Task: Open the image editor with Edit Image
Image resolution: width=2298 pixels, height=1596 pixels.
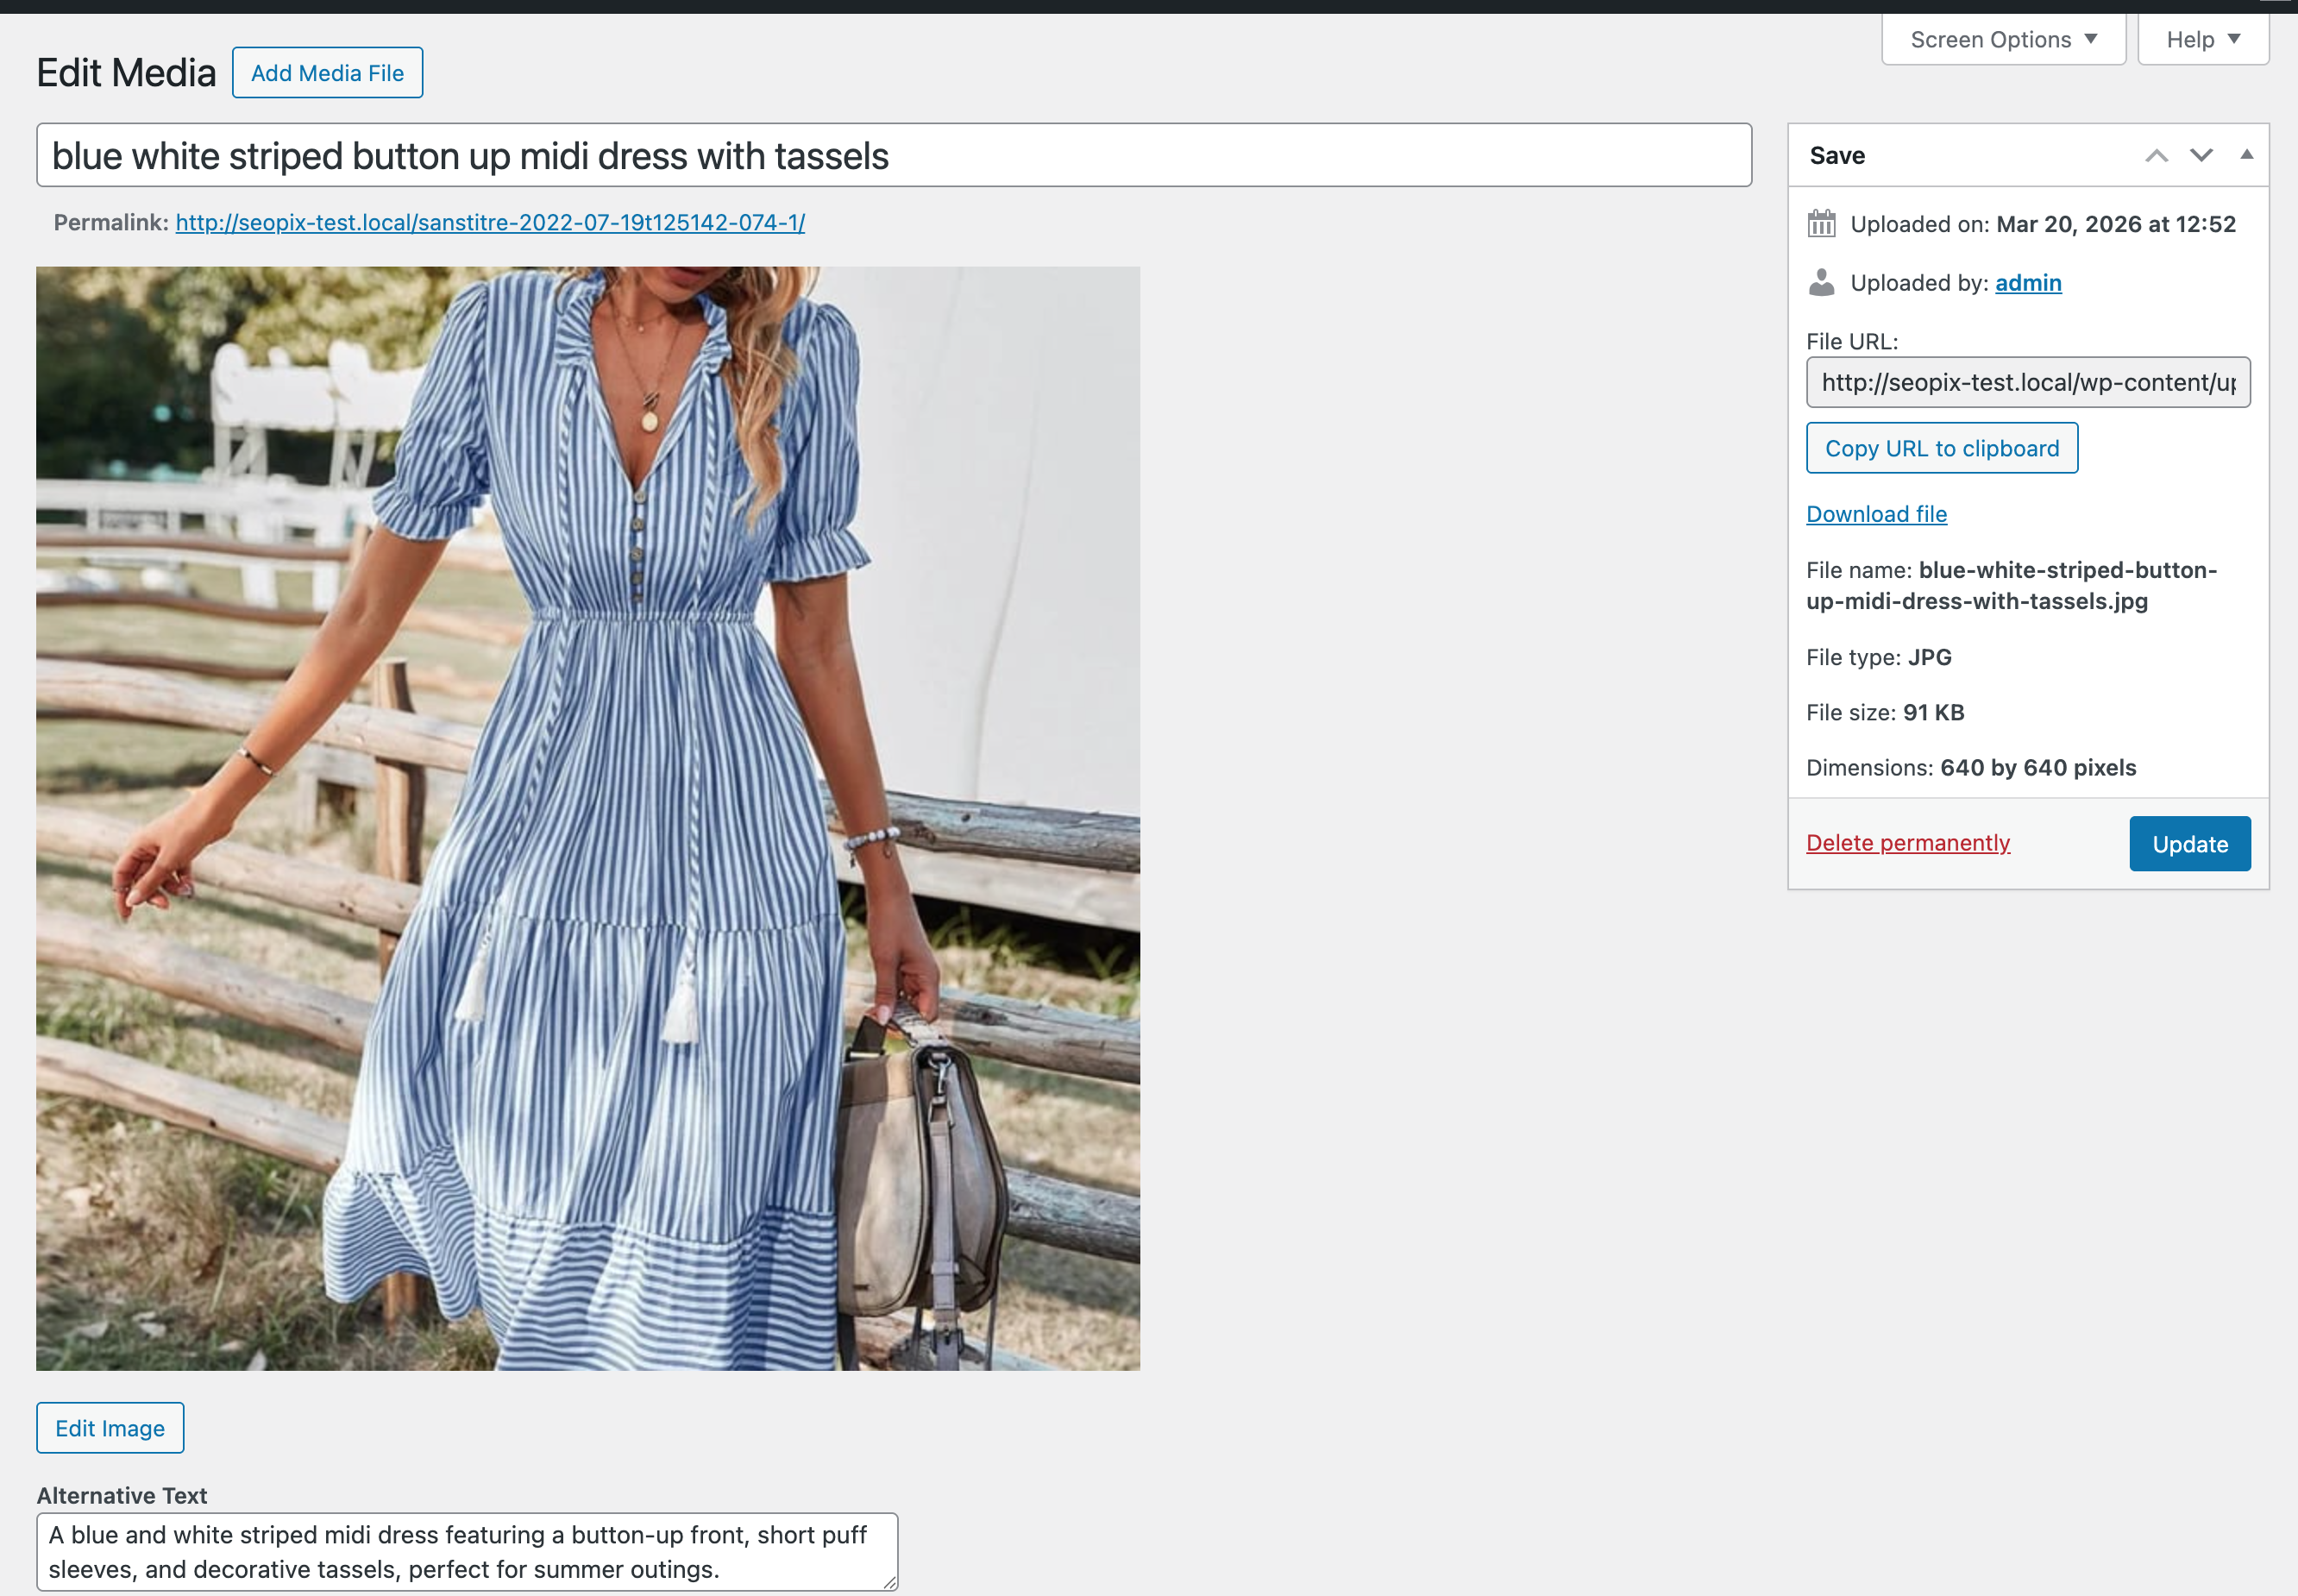Action: [110, 1428]
